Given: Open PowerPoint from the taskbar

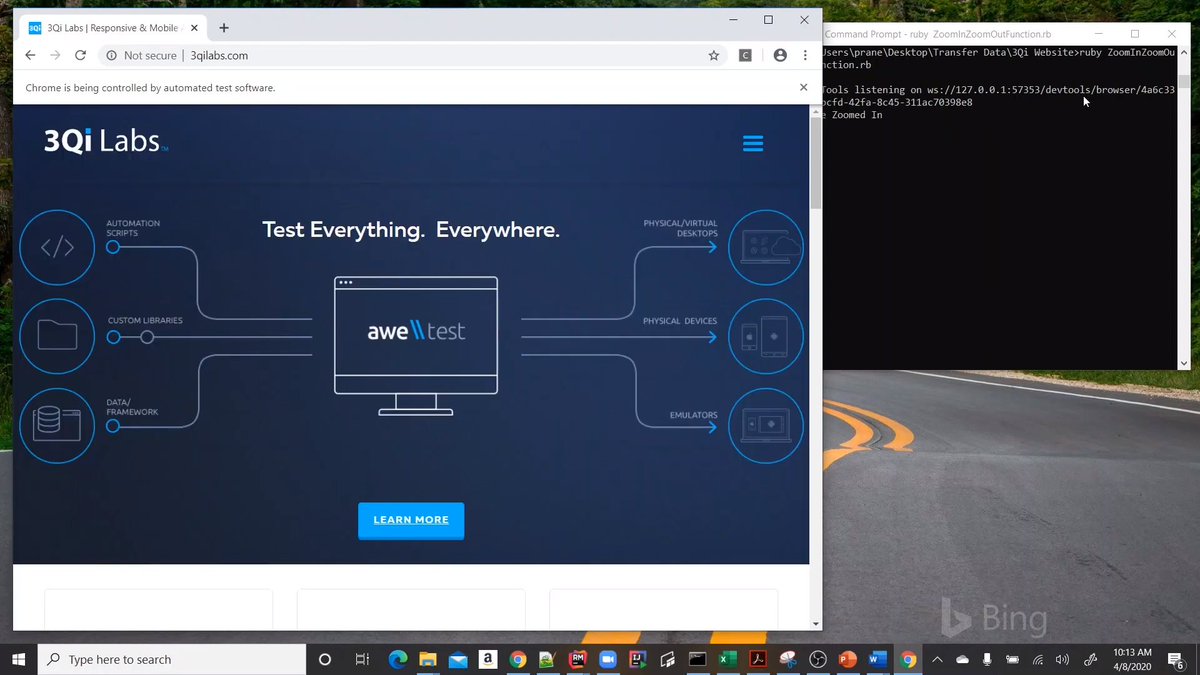Looking at the screenshot, I should coord(848,659).
